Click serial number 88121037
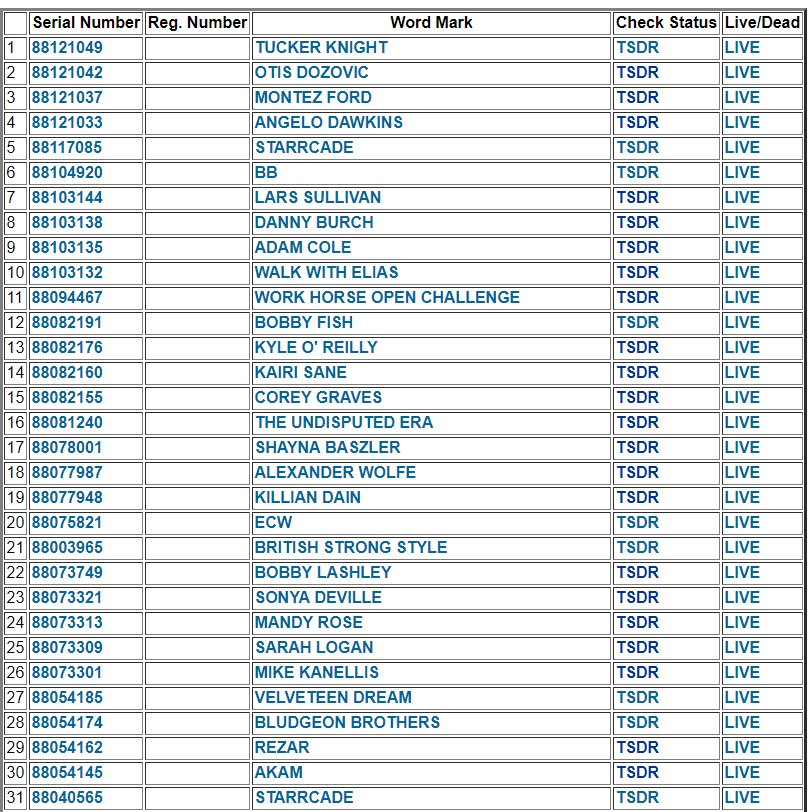The width and height of the screenshot is (812, 812). (67, 97)
